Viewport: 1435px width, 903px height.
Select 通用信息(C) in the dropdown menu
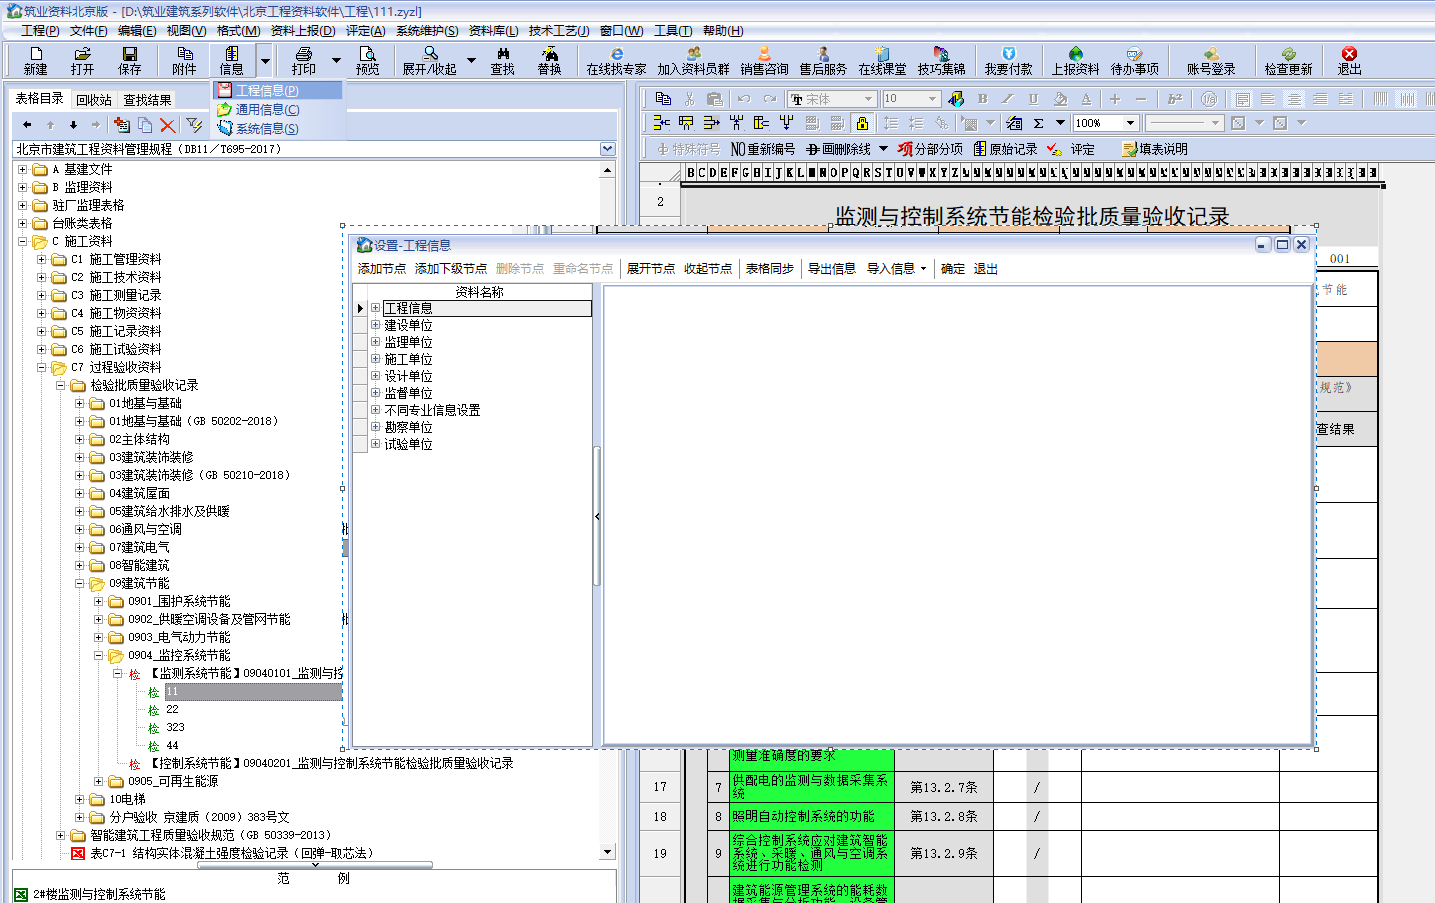click(x=278, y=109)
